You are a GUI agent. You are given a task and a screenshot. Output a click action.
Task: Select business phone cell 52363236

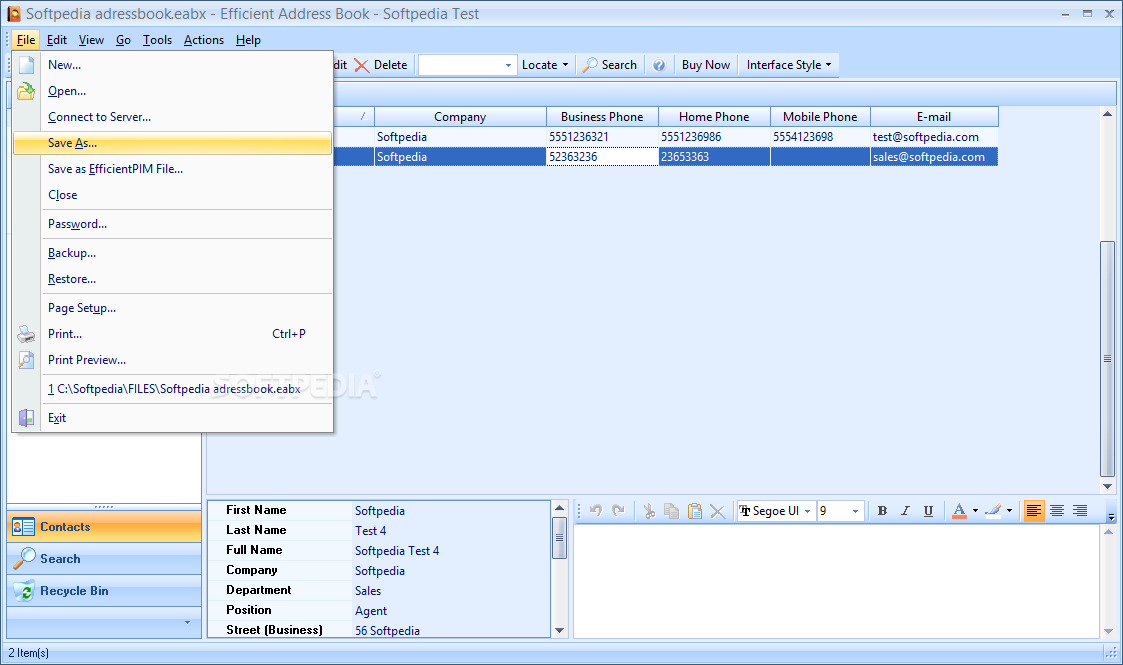click(602, 157)
